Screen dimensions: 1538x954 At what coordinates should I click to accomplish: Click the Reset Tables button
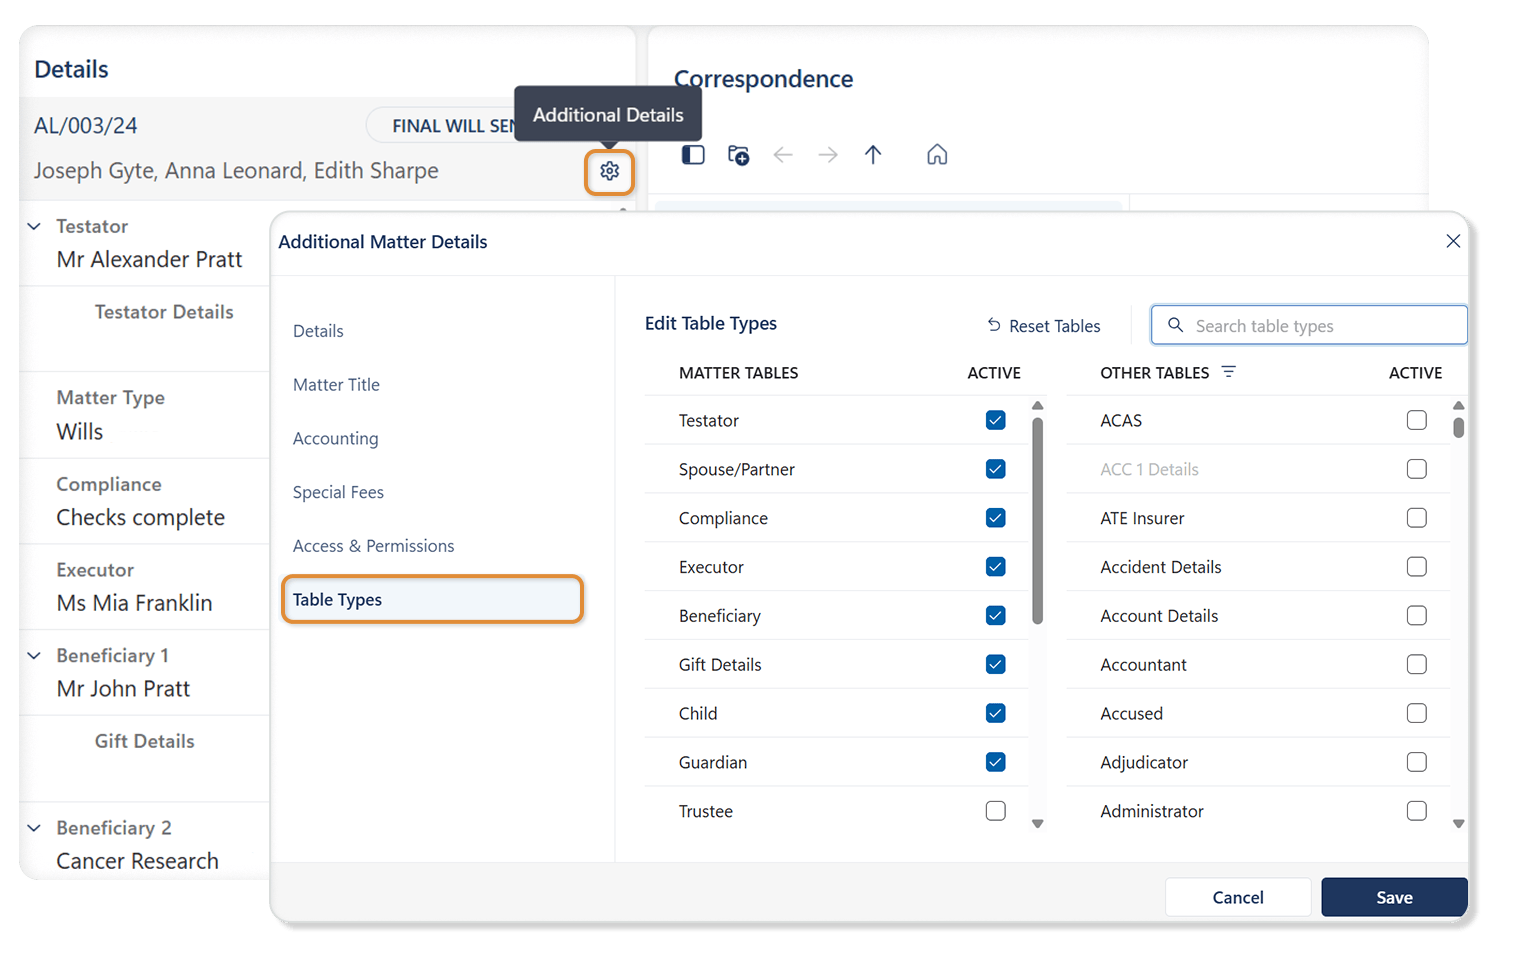click(x=1043, y=326)
